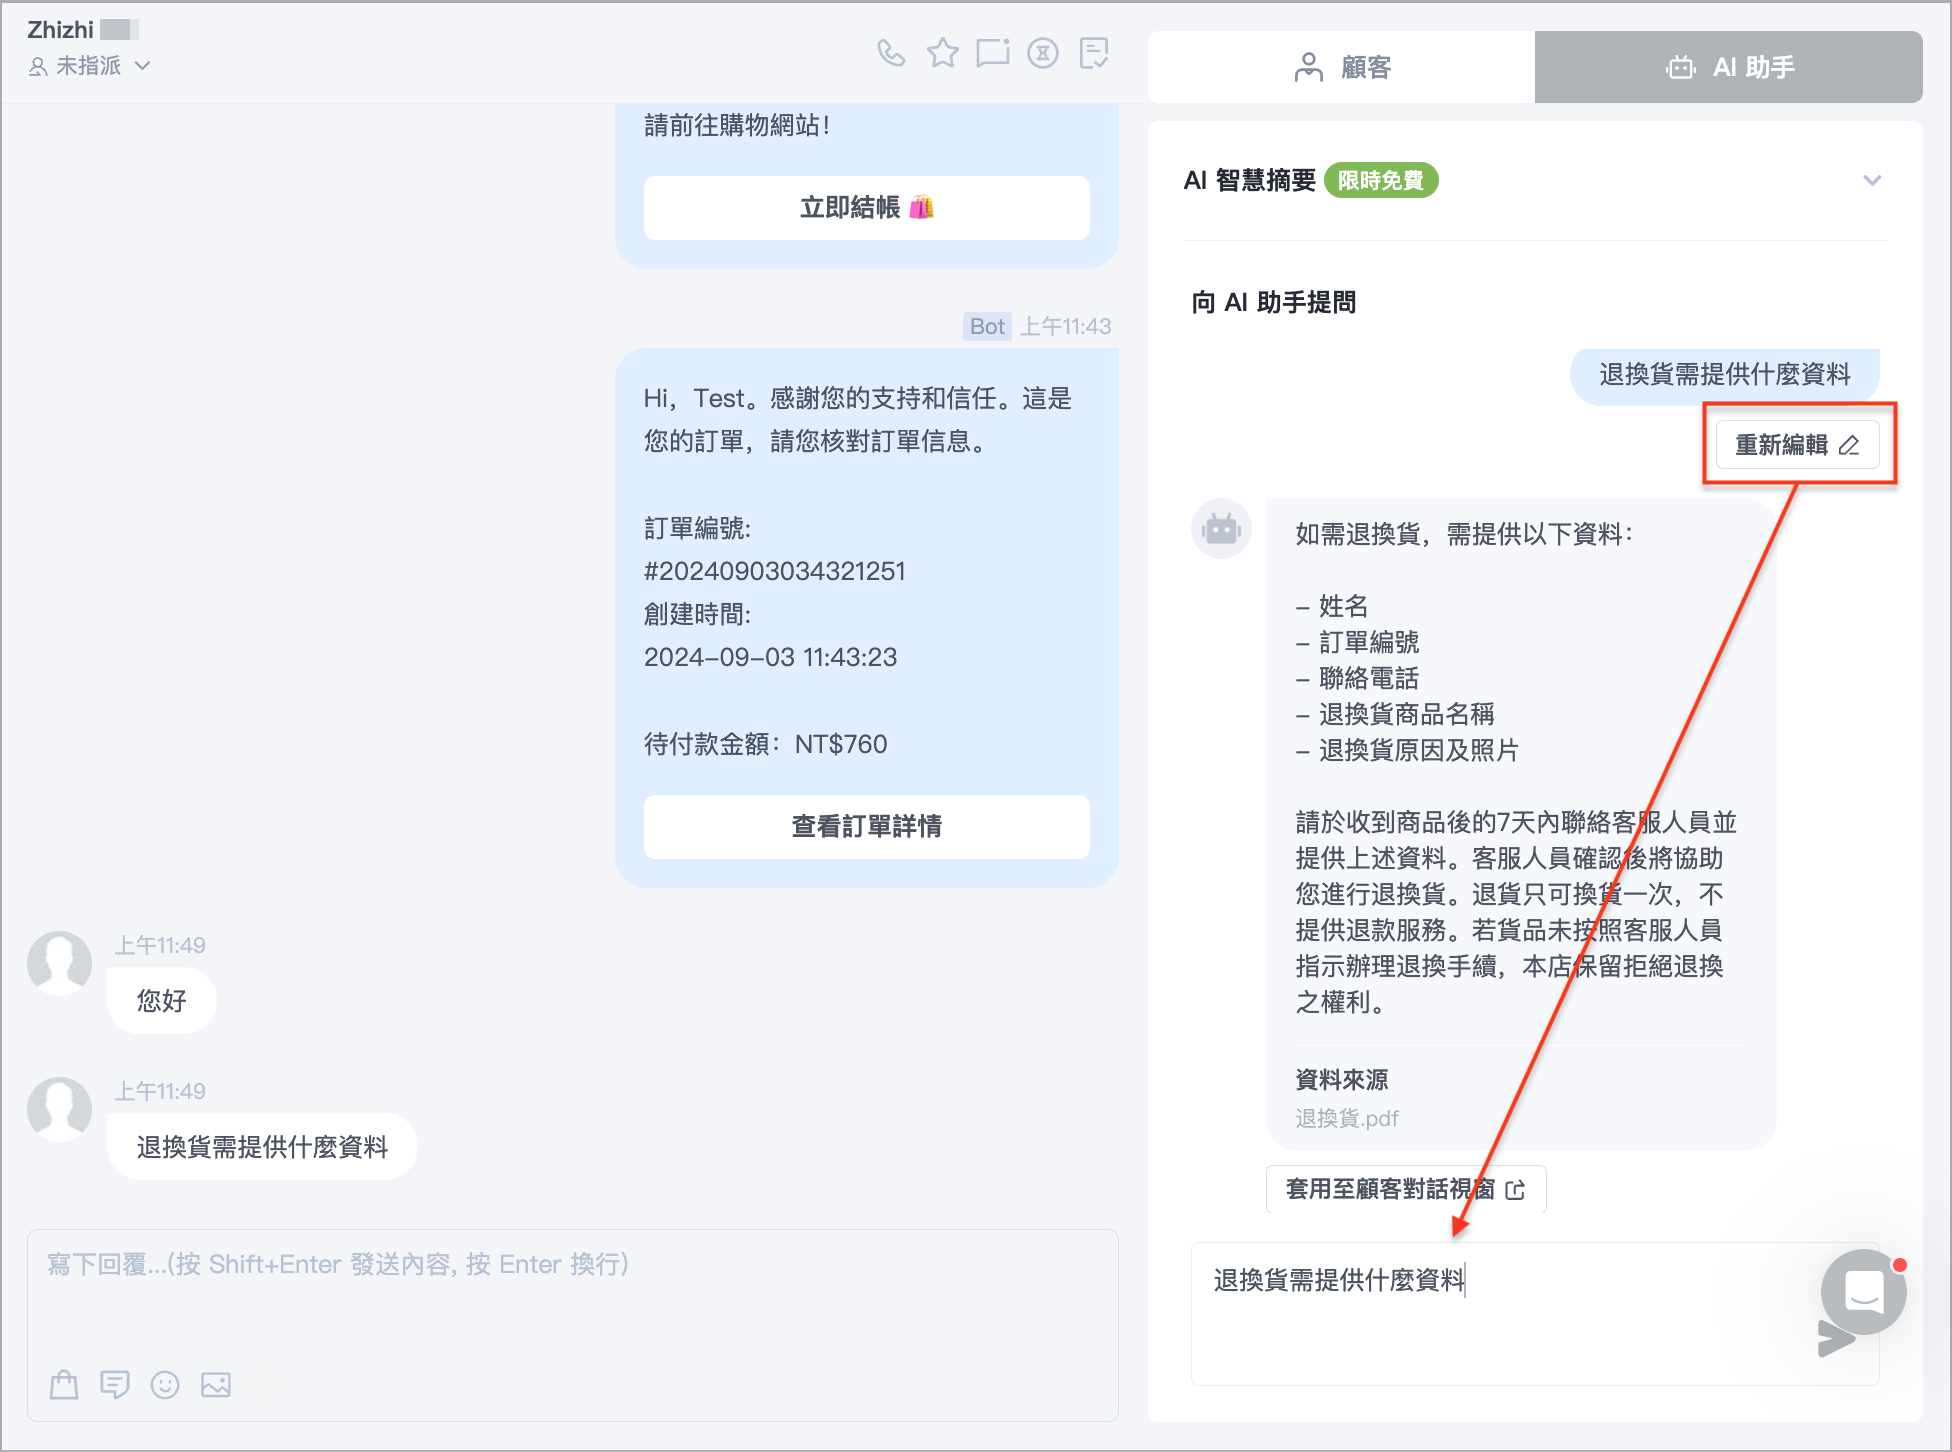Click the phone call icon
This screenshot has height=1452, width=1952.
[x=891, y=53]
